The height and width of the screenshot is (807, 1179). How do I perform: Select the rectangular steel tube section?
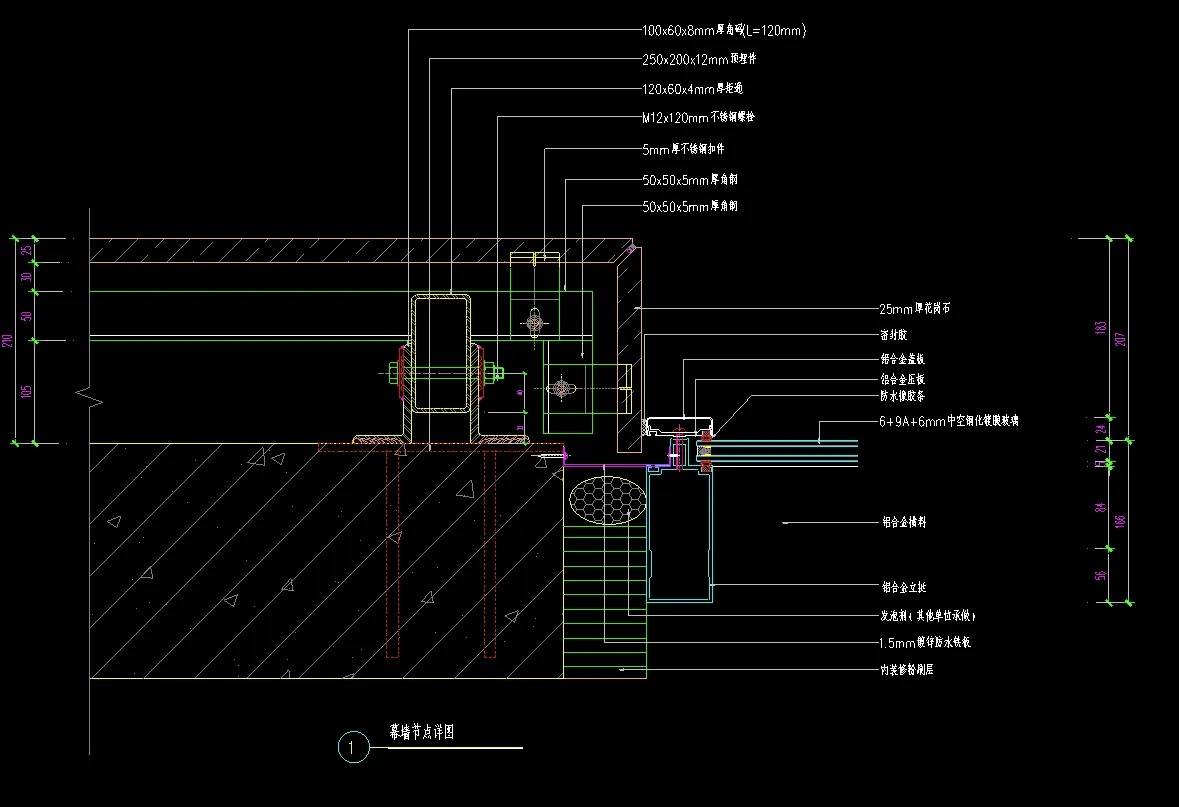click(441, 353)
